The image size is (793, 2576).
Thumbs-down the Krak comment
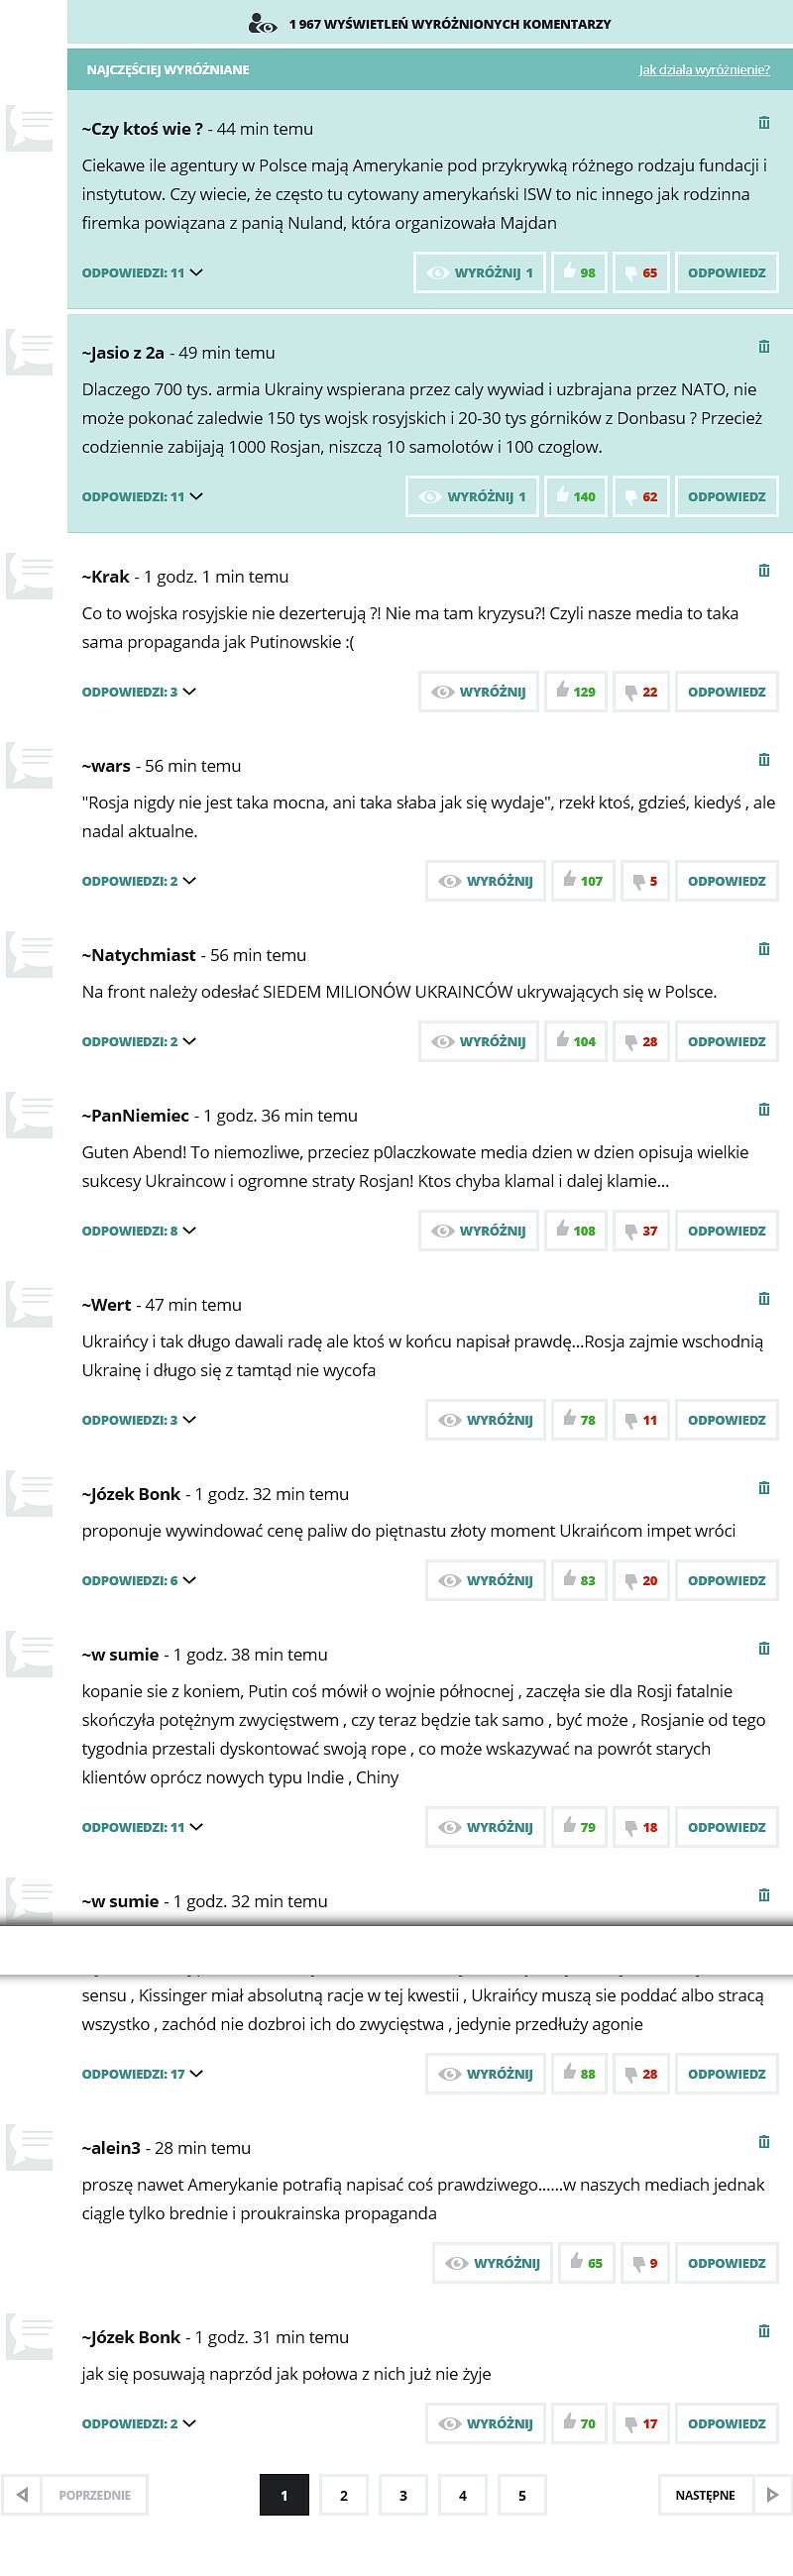(x=641, y=691)
